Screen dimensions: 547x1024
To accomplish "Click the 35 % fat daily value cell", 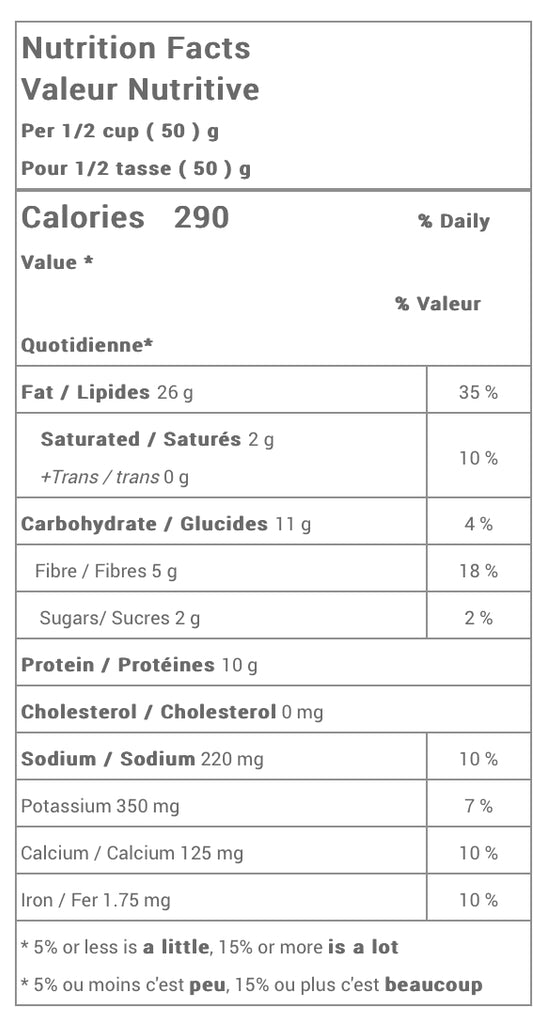I will tap(478, 390).
